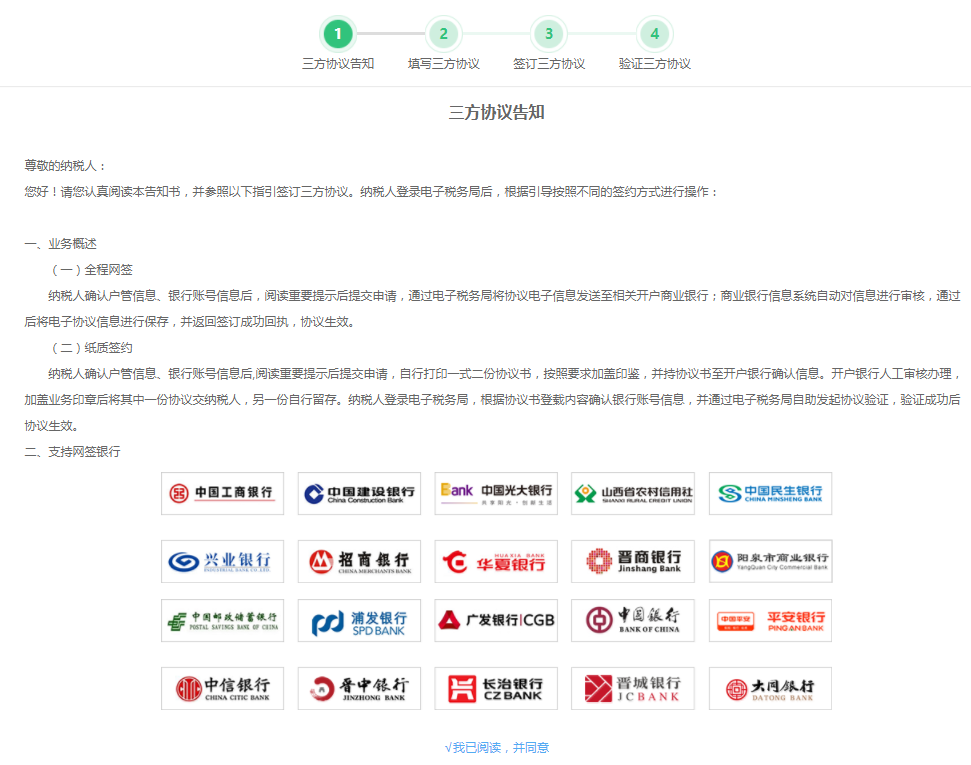Click the 阳泉市商业银行 logo
The height and width of the screenshot is (765, 971).
click(x=770, y=561)
